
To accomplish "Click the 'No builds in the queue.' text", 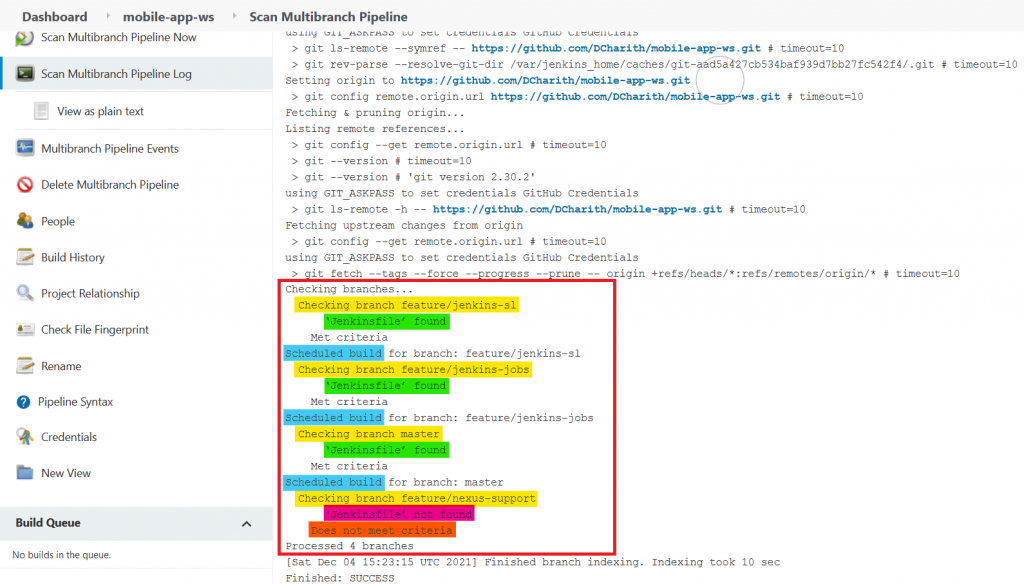I will (x=61, y=555).
